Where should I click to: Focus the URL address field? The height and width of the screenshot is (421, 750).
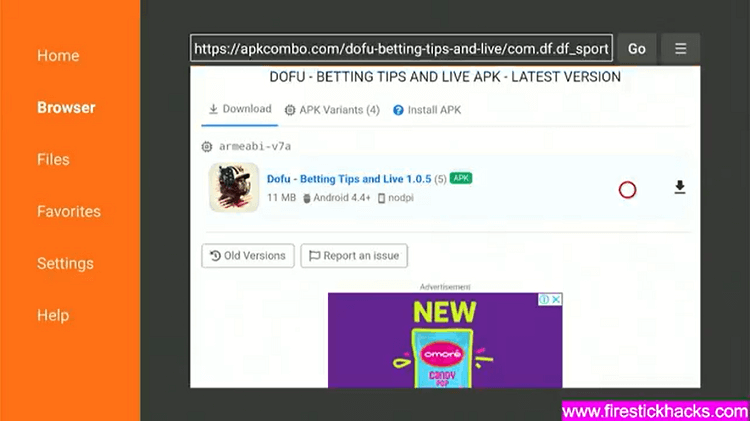coord(401,48)
